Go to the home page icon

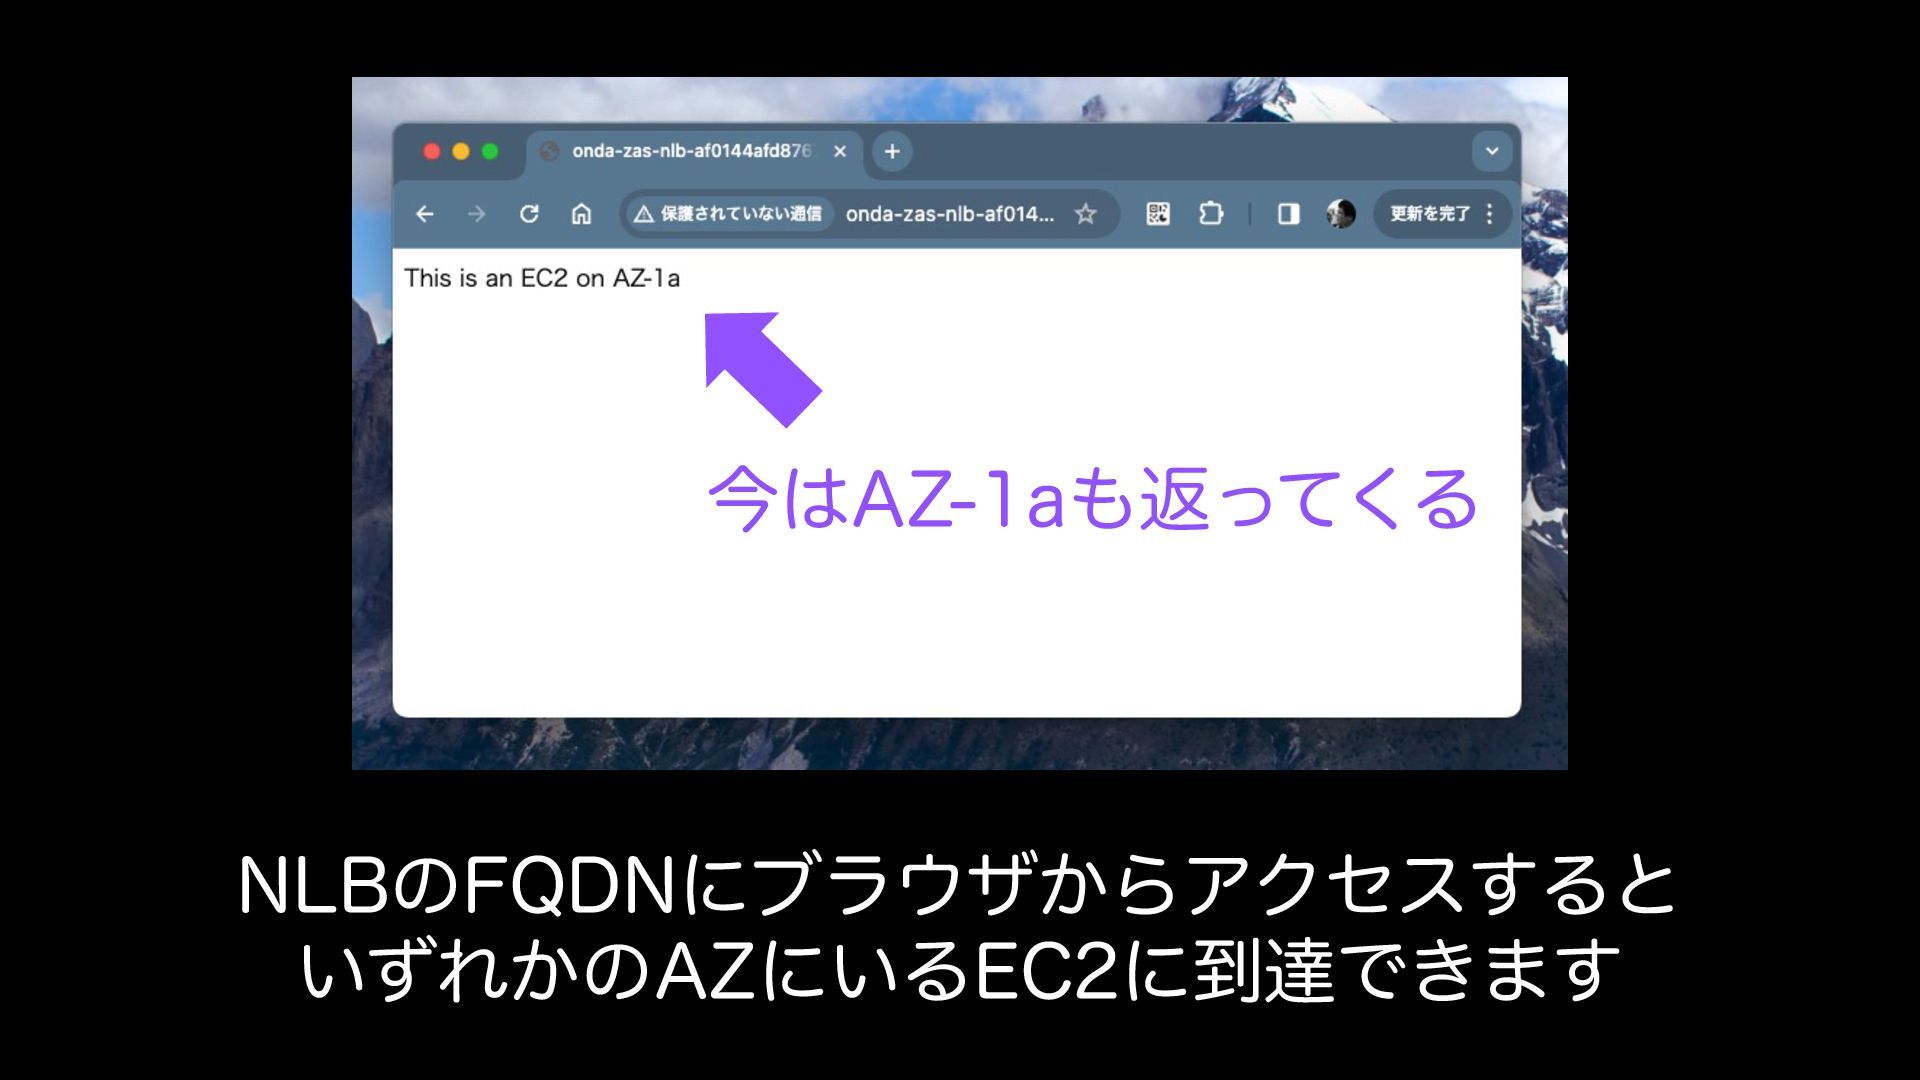(x=581, y=214)
